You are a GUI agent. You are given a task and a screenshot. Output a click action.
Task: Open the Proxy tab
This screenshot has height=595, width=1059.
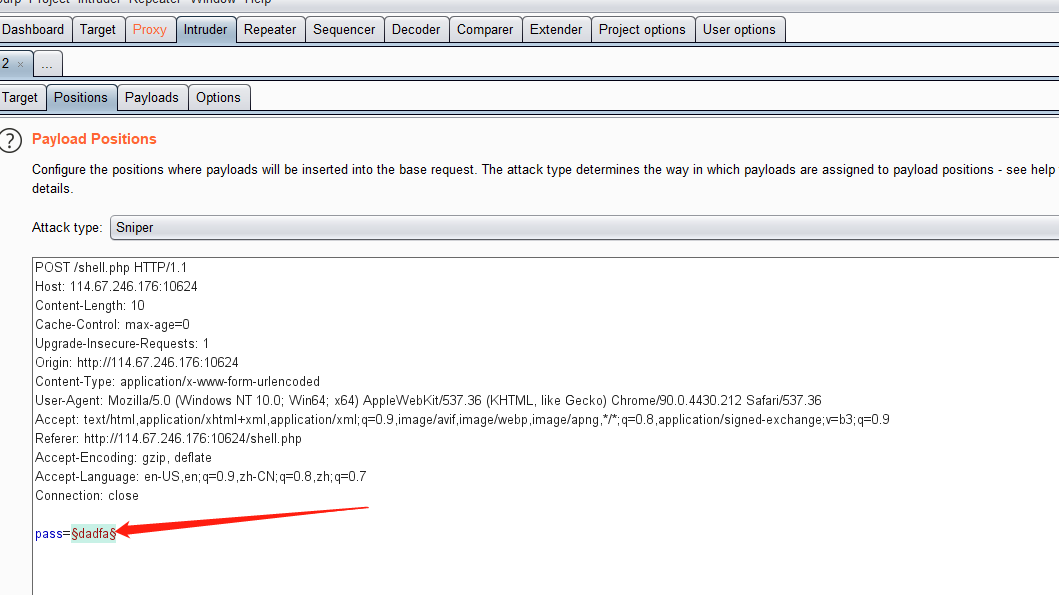pyautogui.click(x=149, y=30)
